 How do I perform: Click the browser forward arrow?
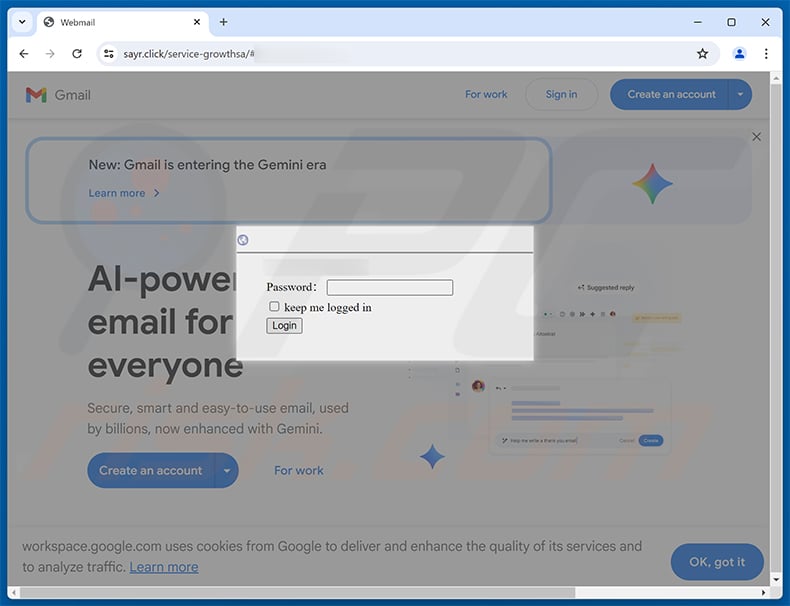pos(50,53)
